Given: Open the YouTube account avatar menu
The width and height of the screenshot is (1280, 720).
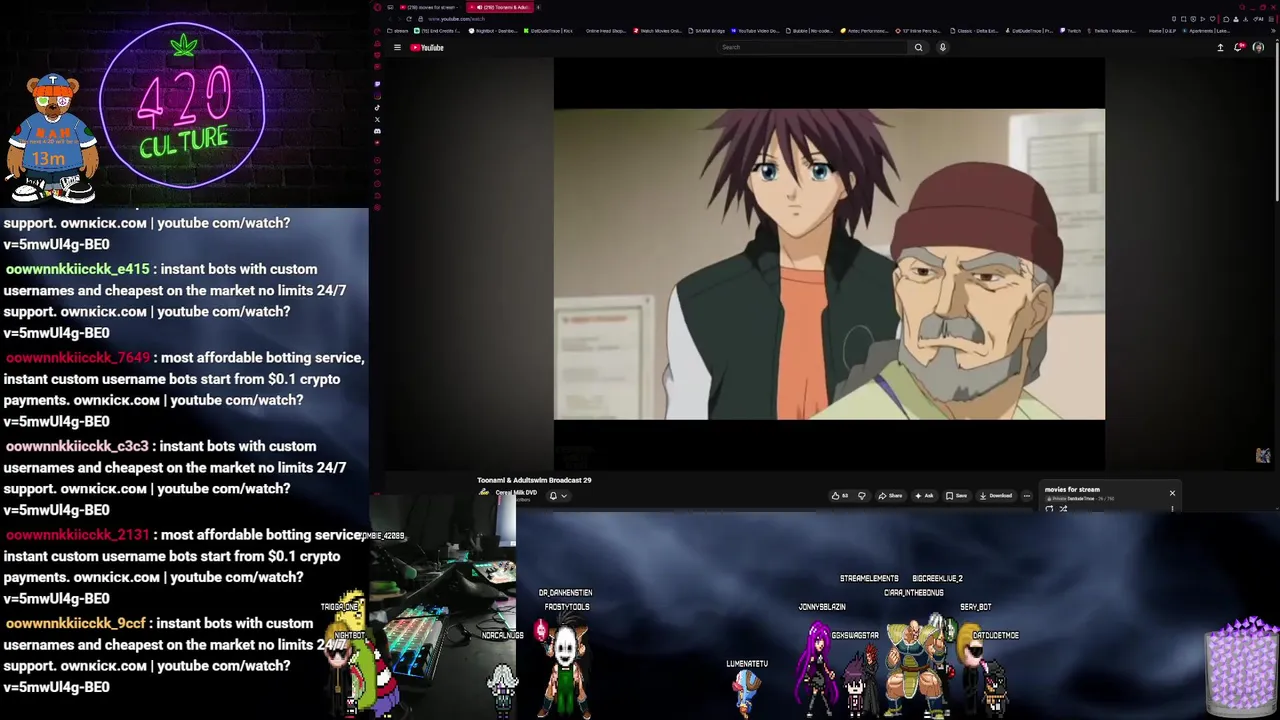Looking at the screenshot, I should pos(1258,47).
